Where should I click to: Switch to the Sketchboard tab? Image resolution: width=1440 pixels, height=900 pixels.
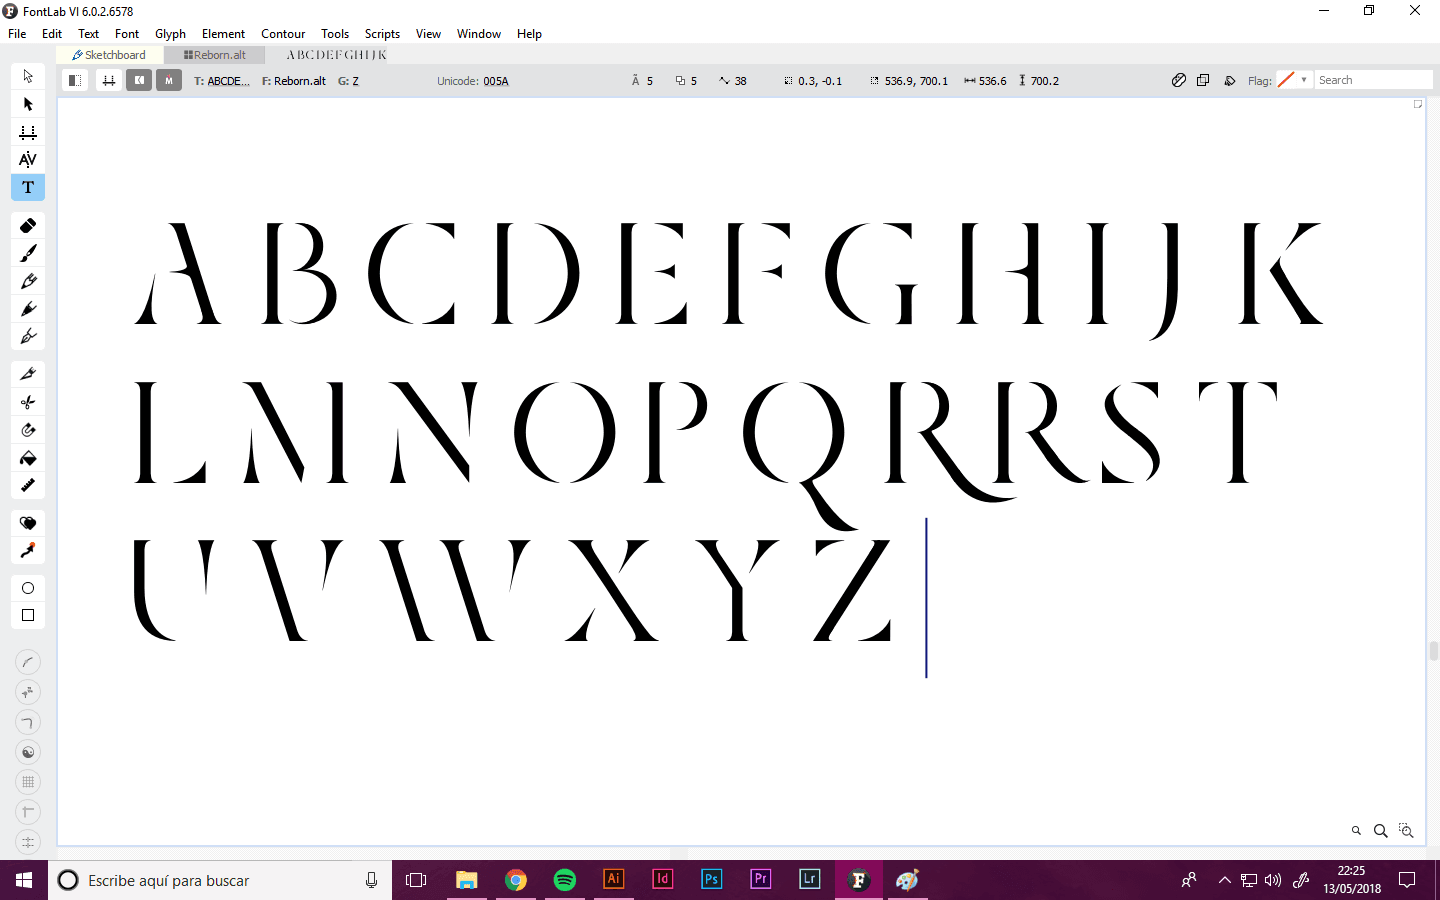[x=109, y=55]
